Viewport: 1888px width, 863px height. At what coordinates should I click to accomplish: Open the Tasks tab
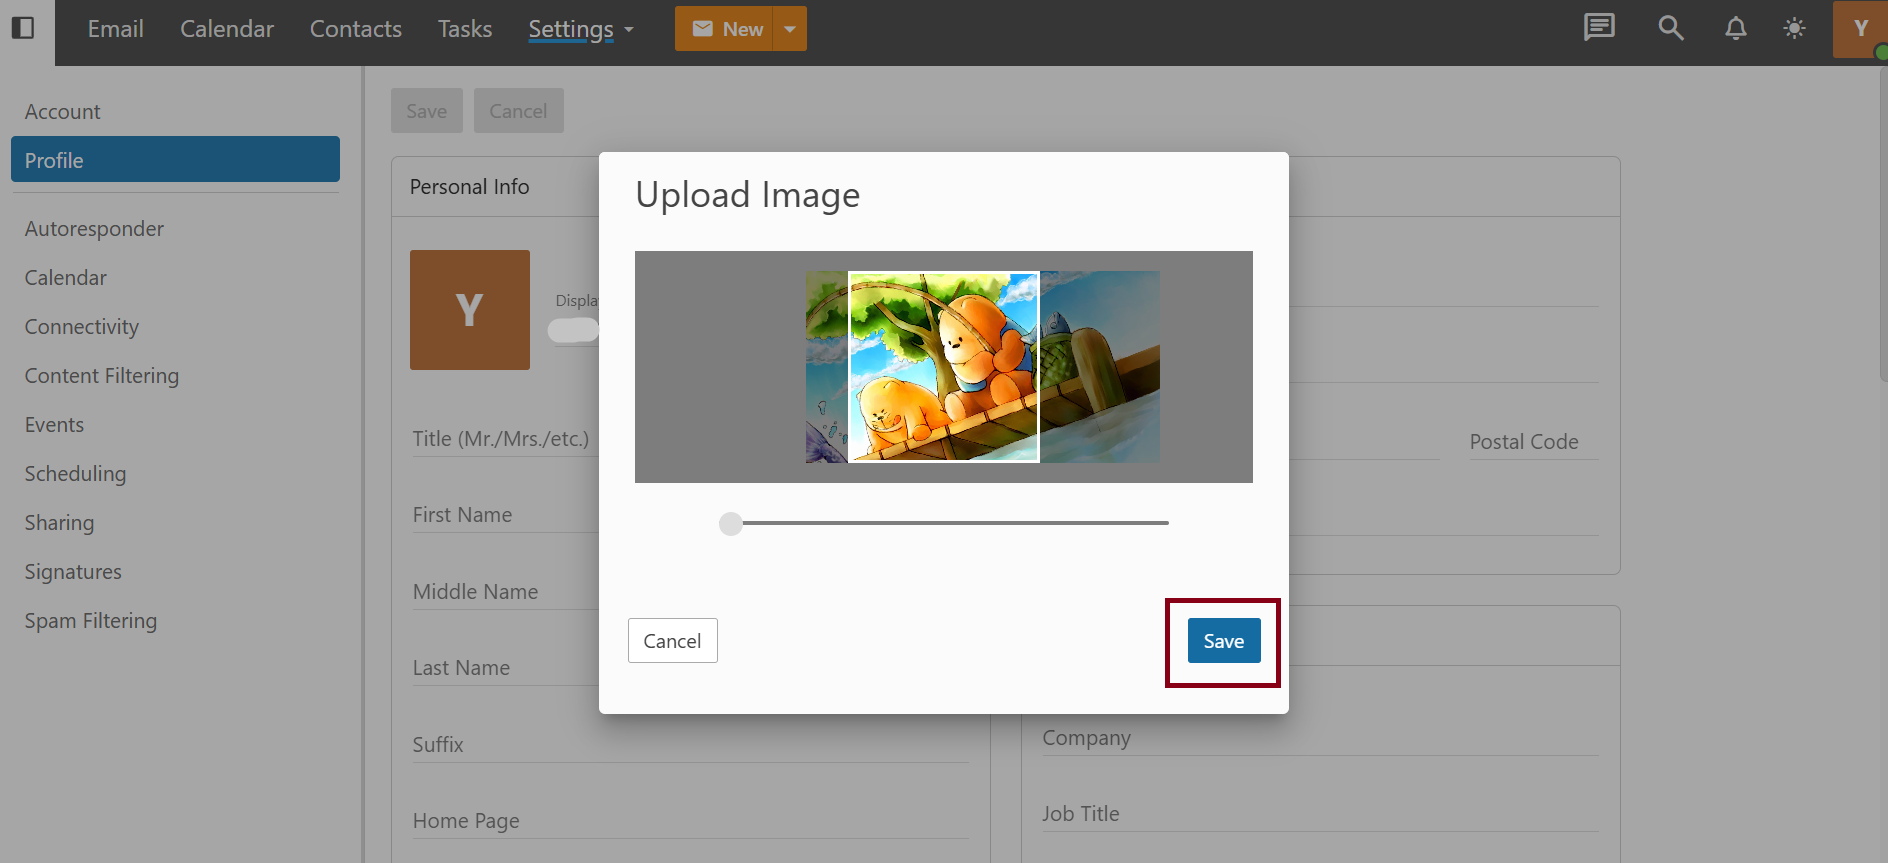point(465,29)
